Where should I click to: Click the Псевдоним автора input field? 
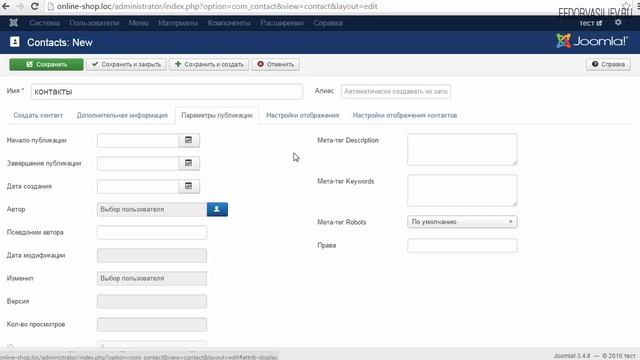click(152, 232)
